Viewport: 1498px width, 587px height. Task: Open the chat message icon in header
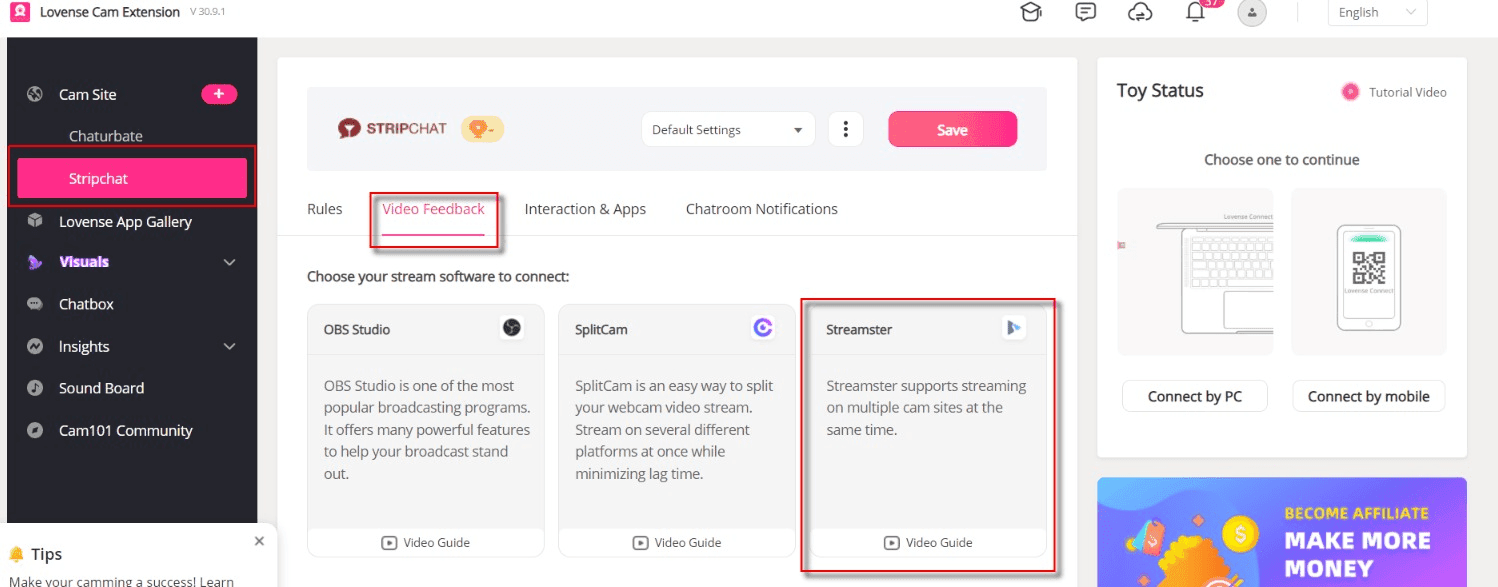(1085, 12)
